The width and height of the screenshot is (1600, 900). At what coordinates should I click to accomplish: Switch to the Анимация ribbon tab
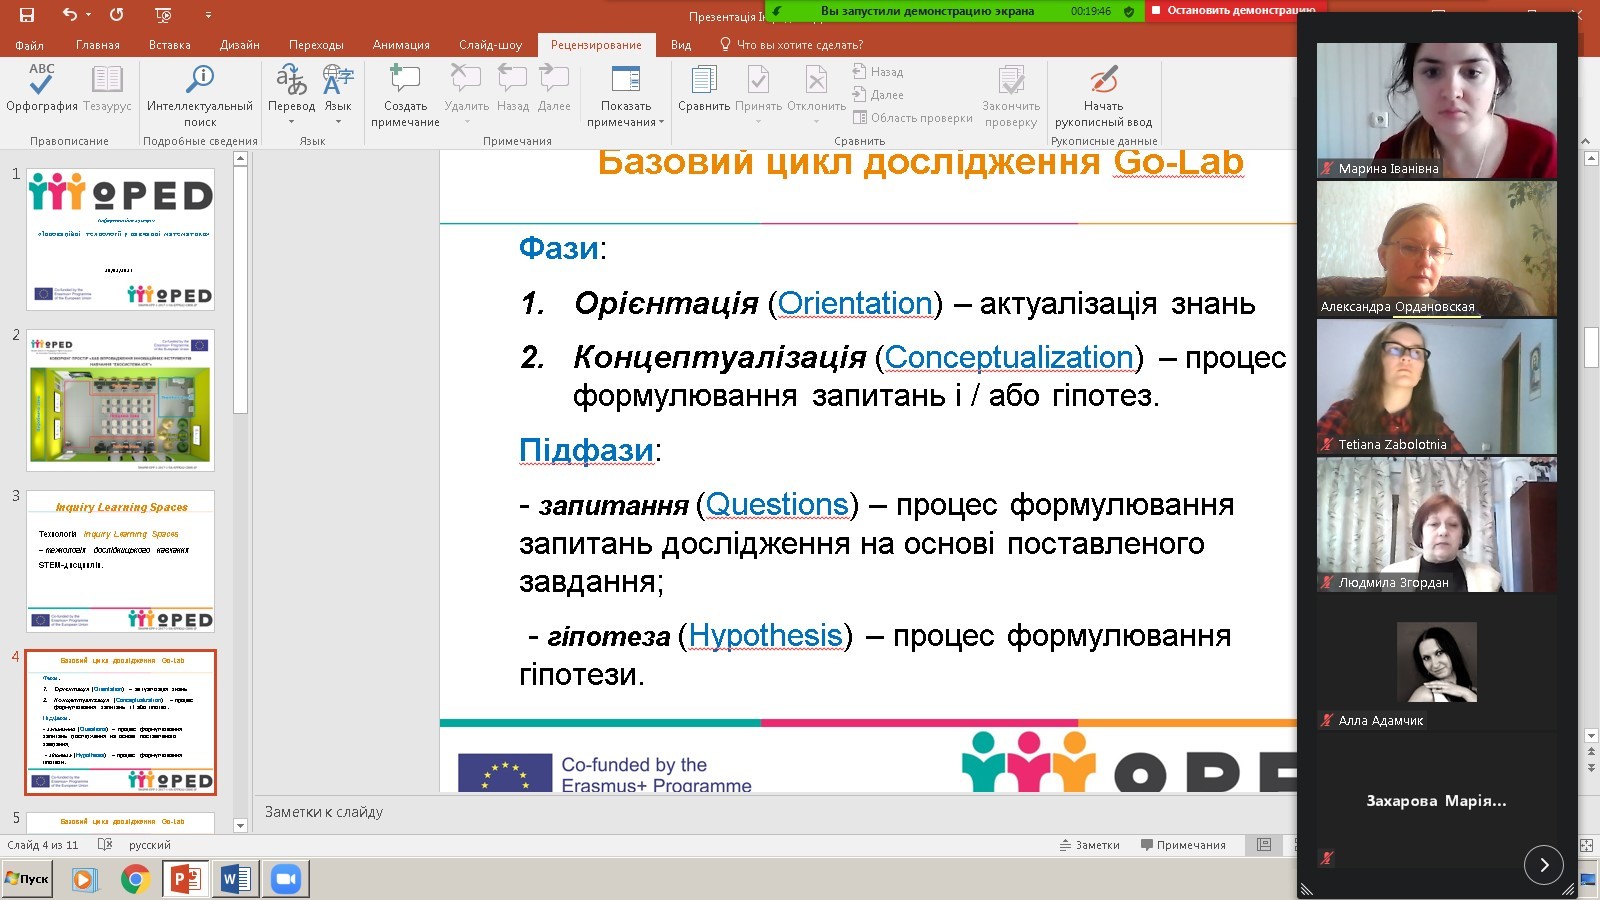click(x=401, y=45)
